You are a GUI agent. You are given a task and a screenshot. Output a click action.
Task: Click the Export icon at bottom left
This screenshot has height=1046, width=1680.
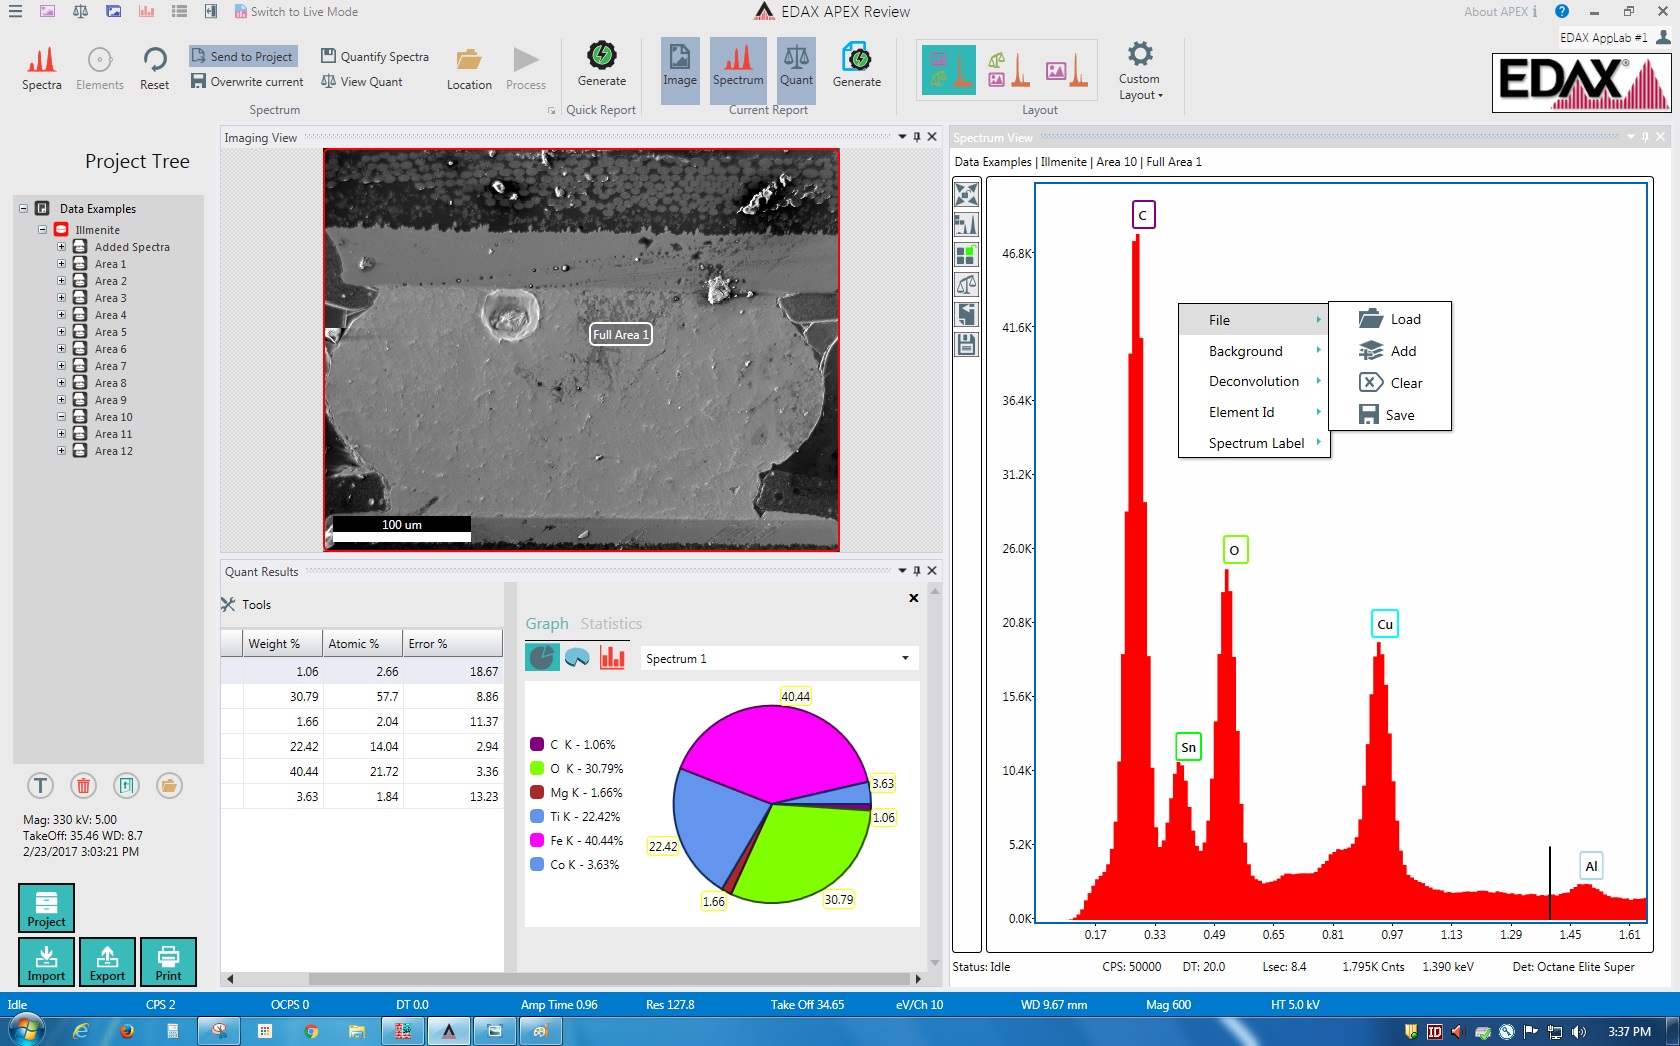click(x=107, y=962)
